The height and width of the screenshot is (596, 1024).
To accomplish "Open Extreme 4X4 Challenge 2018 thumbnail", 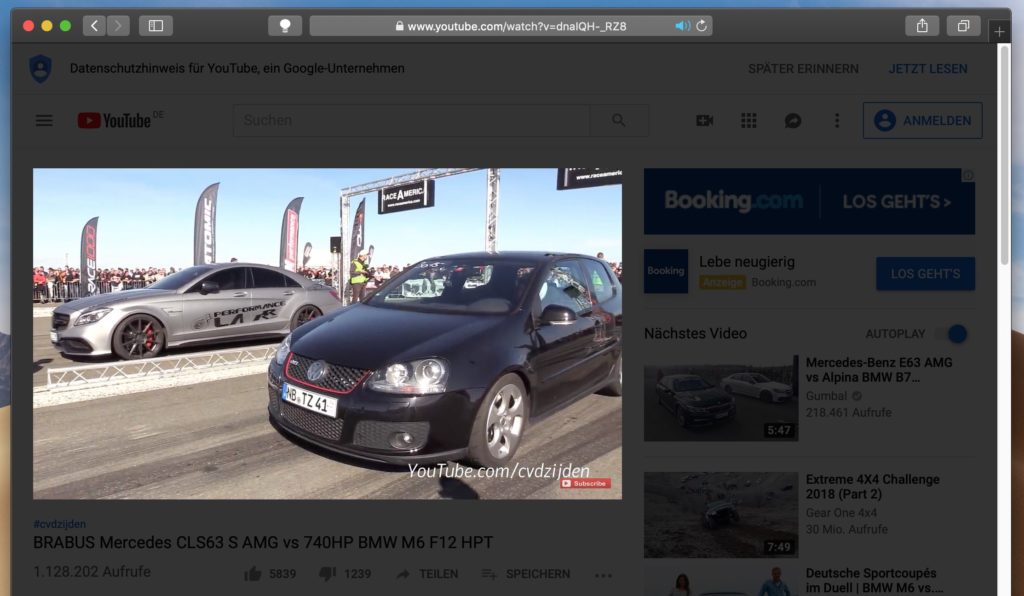I will pyautogui.click(x=721, y=514).
